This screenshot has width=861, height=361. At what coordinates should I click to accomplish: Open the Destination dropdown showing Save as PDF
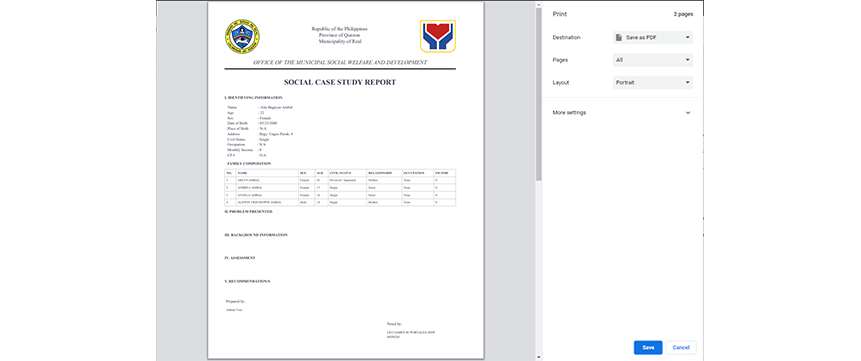click(653, 37)
